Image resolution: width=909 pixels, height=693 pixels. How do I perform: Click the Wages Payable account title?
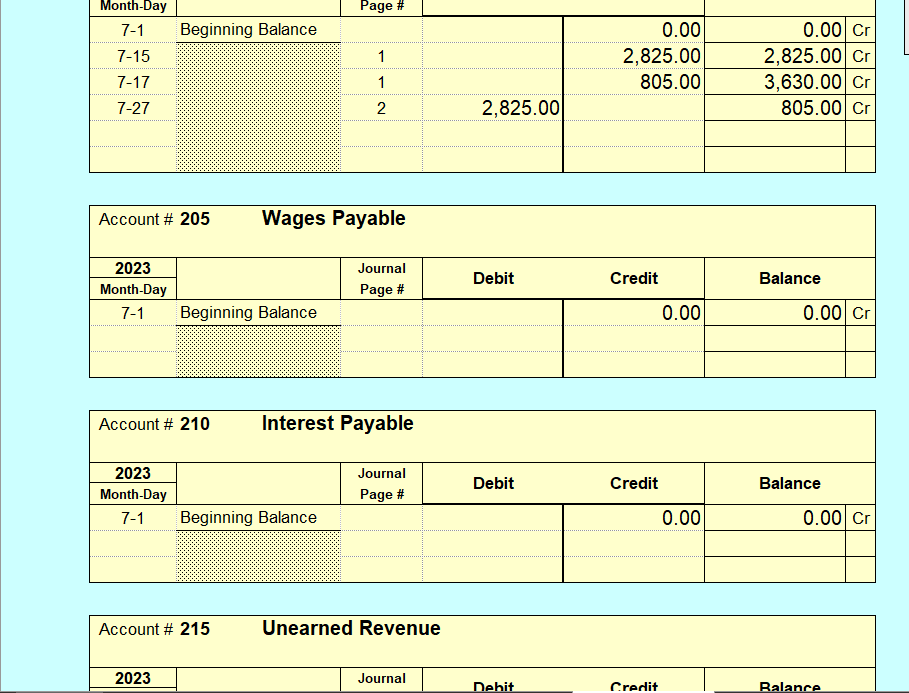[332, 218]
